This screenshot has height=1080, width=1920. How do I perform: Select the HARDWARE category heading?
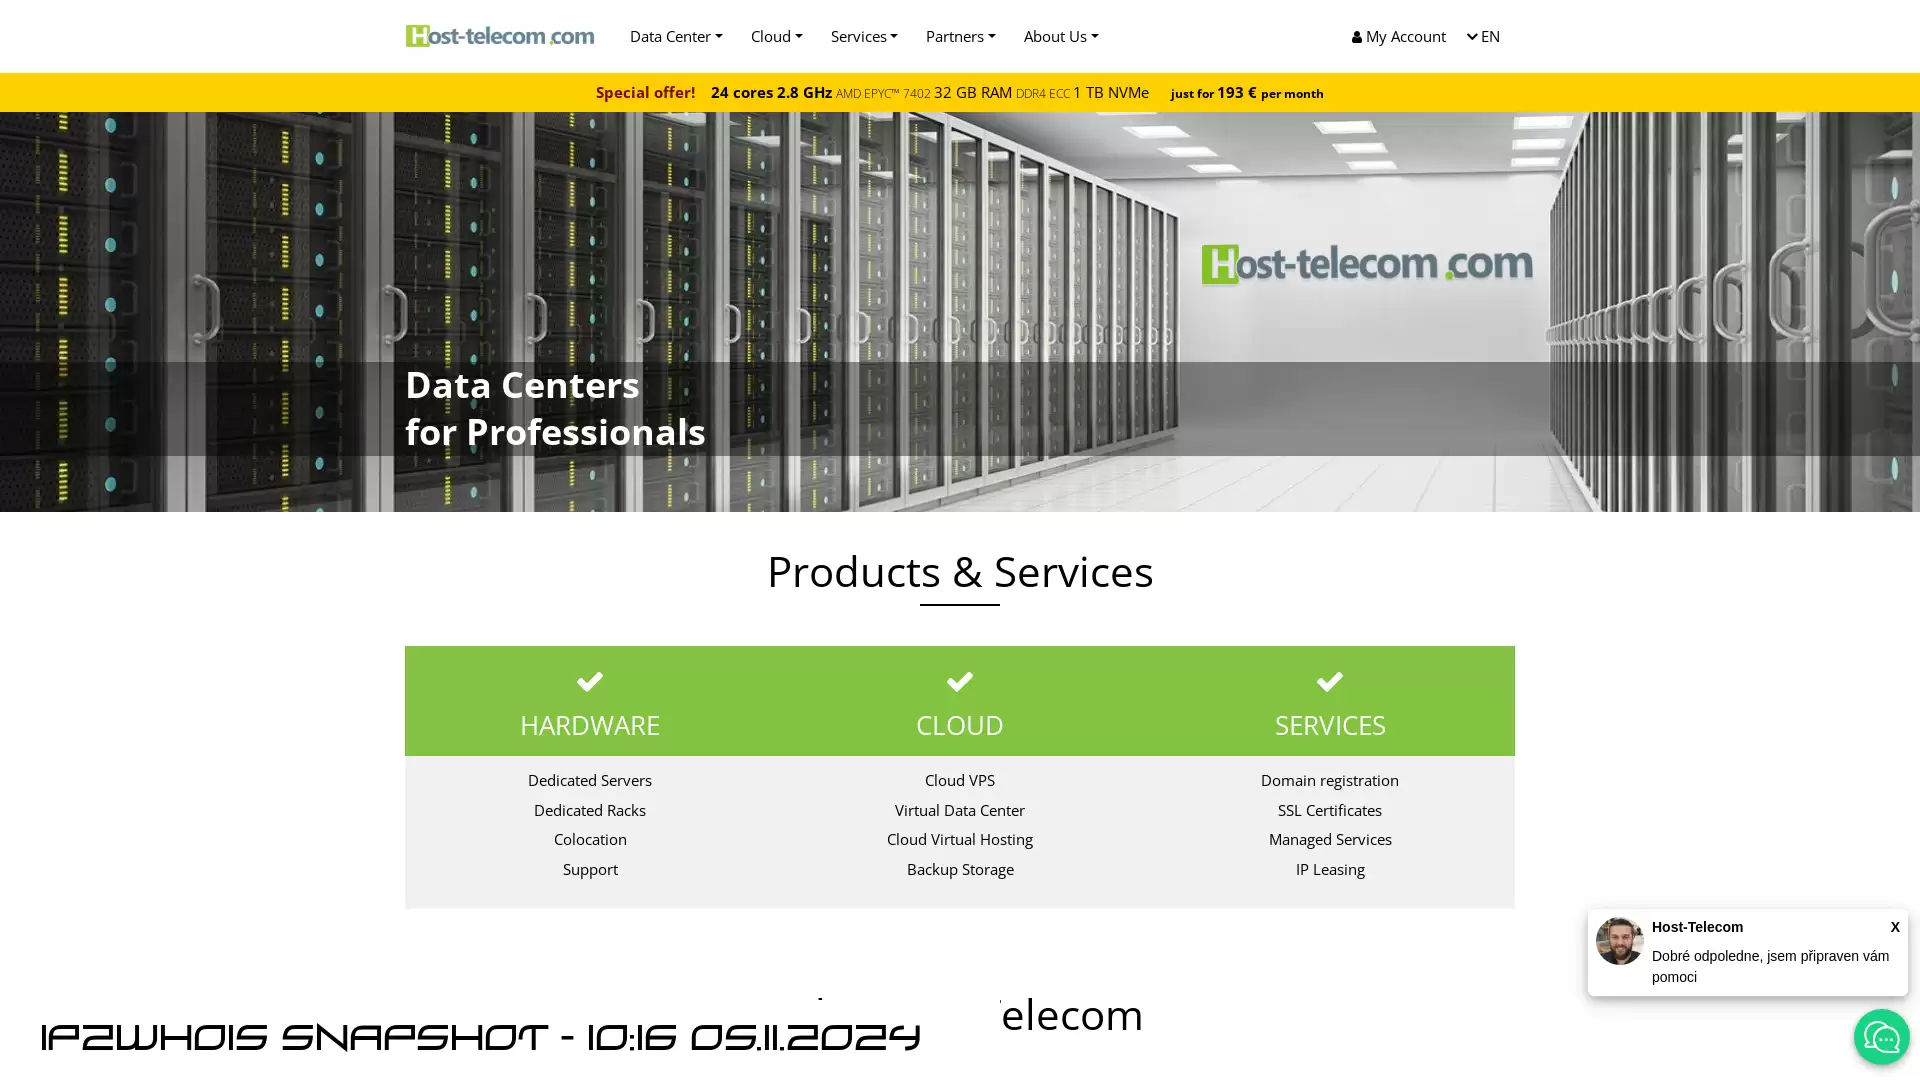[x=590, y=725]
